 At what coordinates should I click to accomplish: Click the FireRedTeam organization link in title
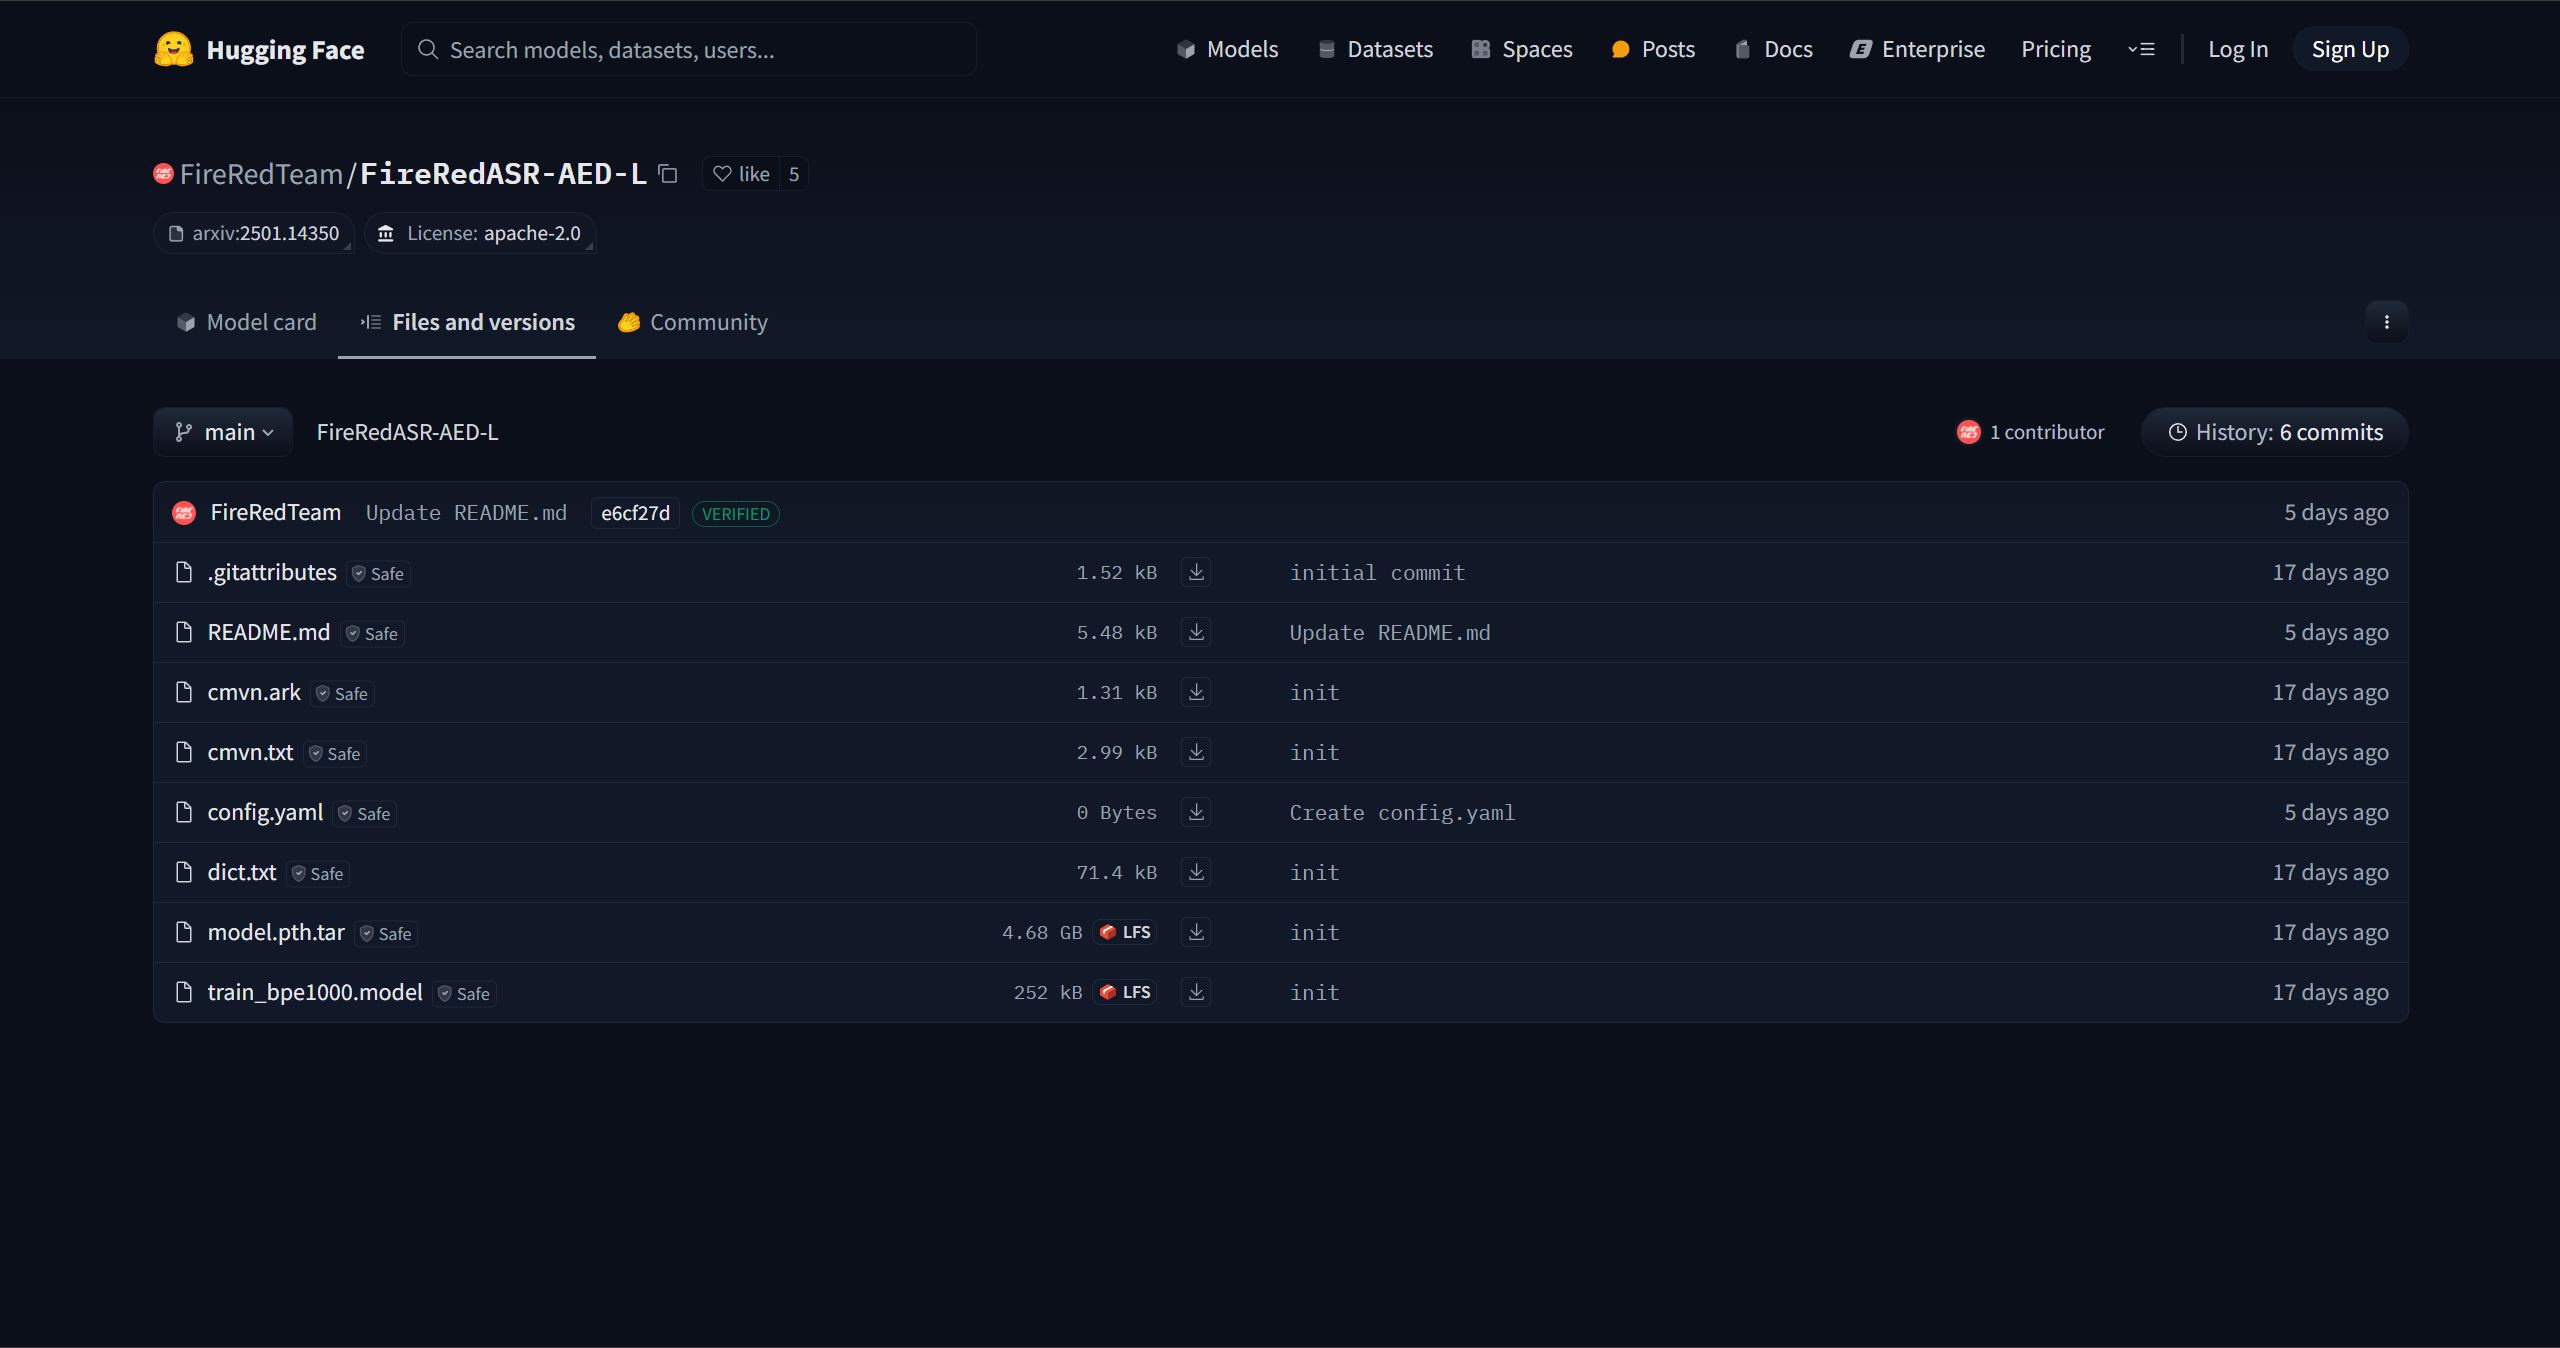click(261, 174)
